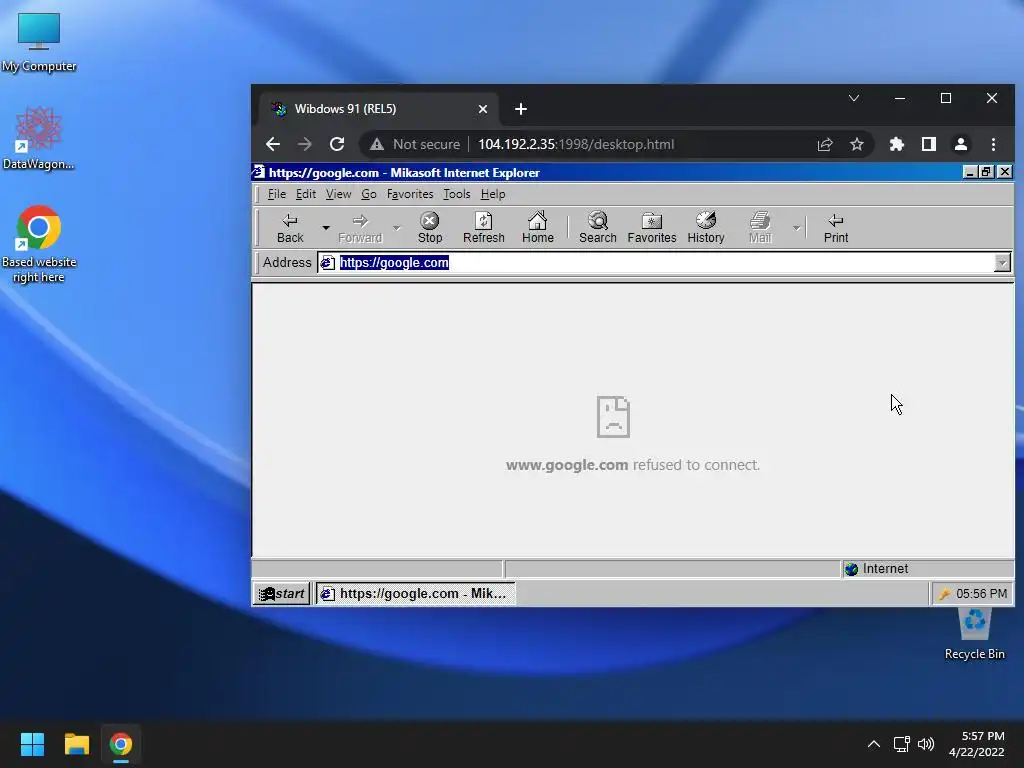Image resolution: width=1024 pixels, height=768 pixels.
Task: Open Chrome's three-dot menu
Action: point(993,144)
